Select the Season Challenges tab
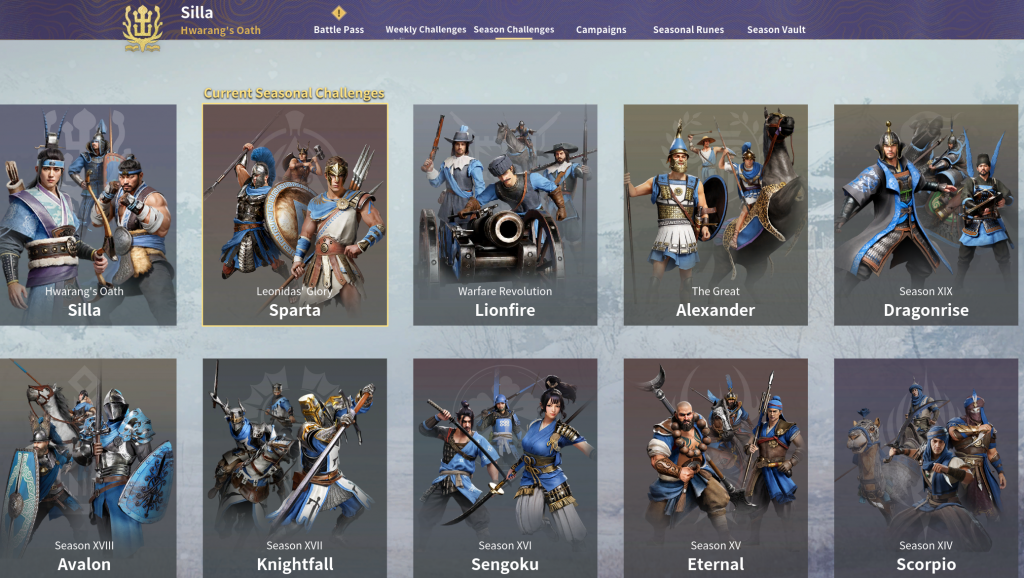 (513, 29)
